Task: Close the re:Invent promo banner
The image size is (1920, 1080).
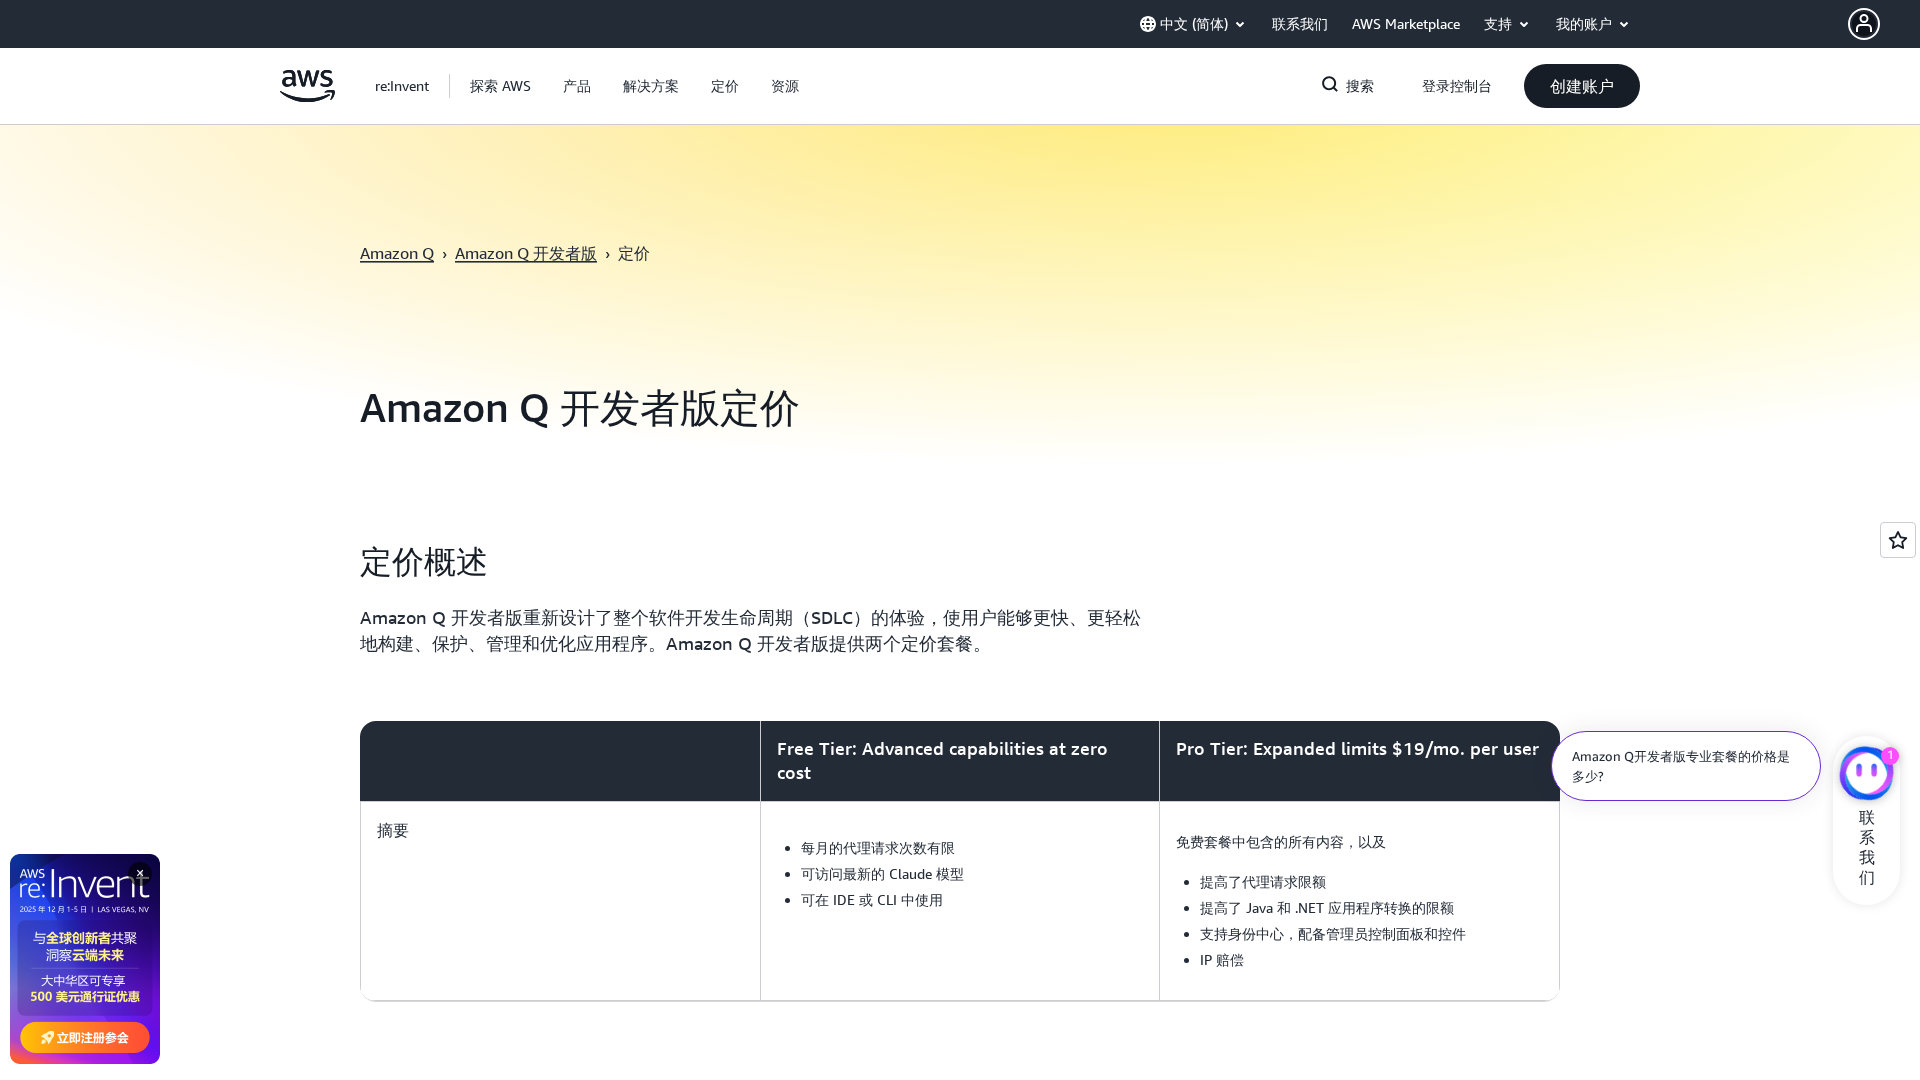Action: click(x=140, y=873)
